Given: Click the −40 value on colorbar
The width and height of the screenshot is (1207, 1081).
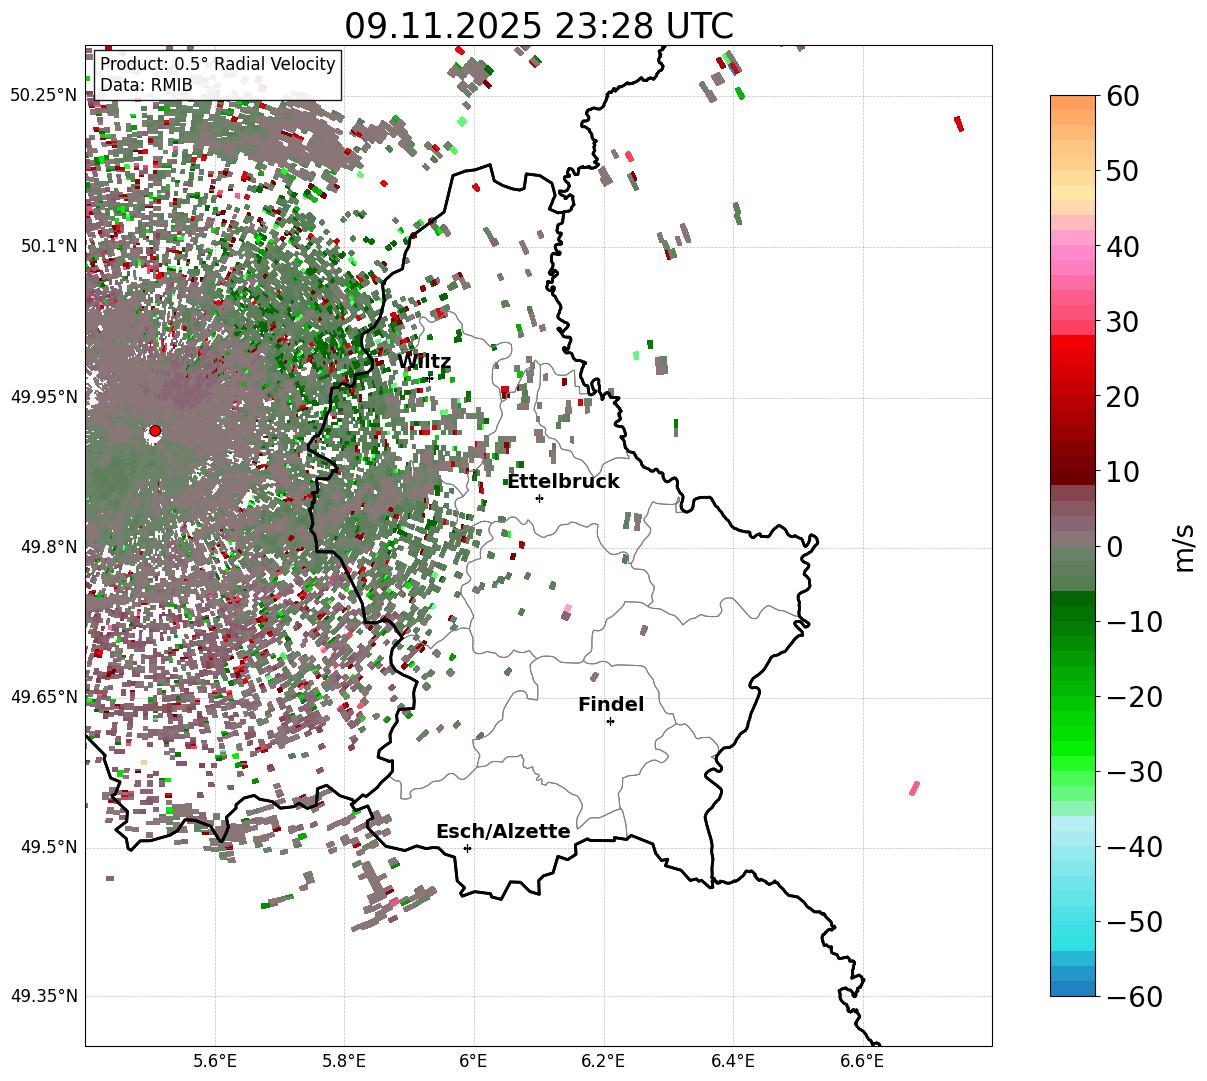Looking at the screenshot, I should click(x=1134, y=846).
